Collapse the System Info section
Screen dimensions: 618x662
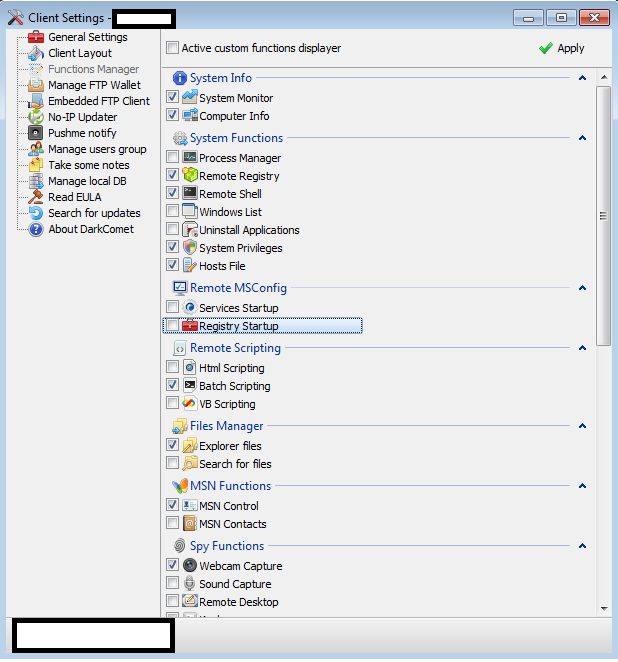coord(582,78)
